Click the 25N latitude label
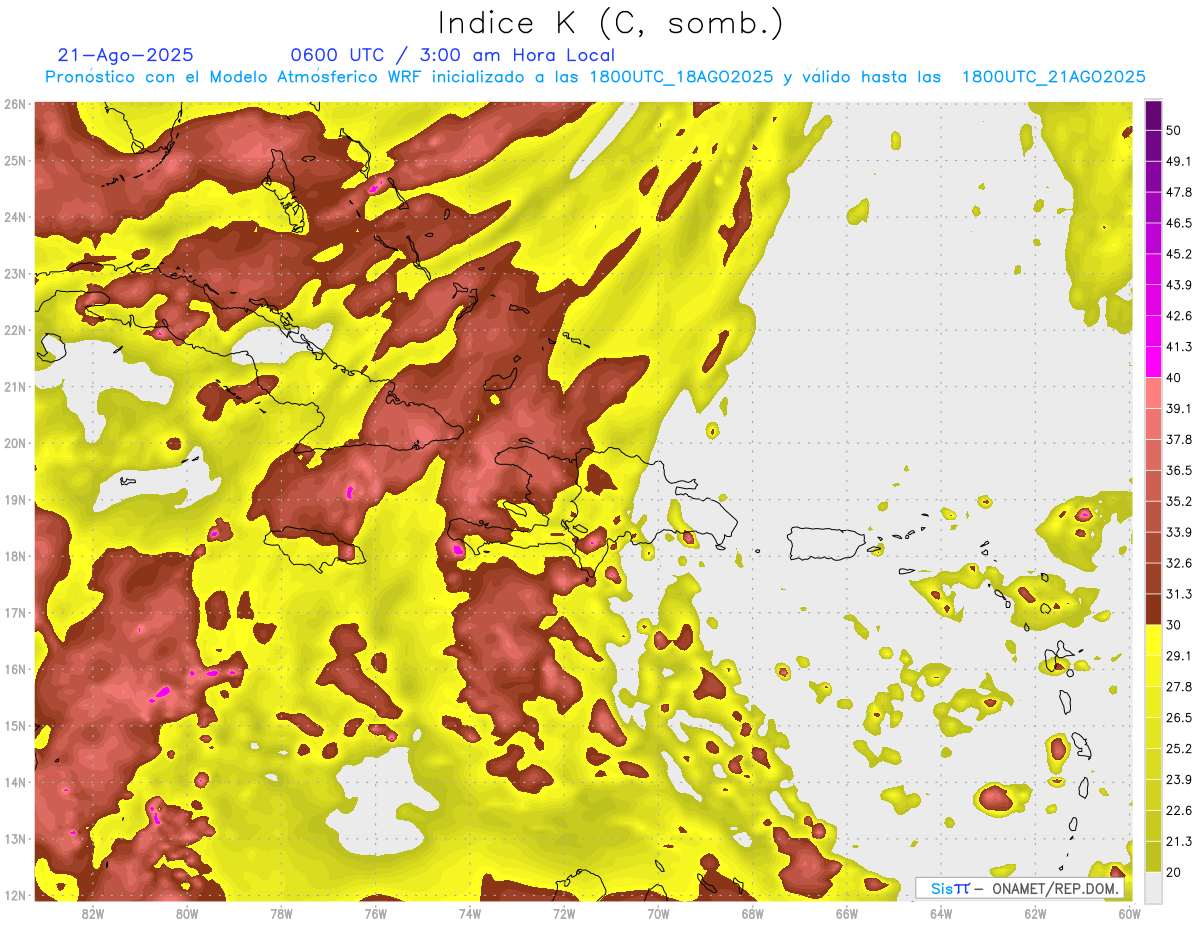Image resolution: width=1200 pixels, height=927 pixels. pos(15,161)
